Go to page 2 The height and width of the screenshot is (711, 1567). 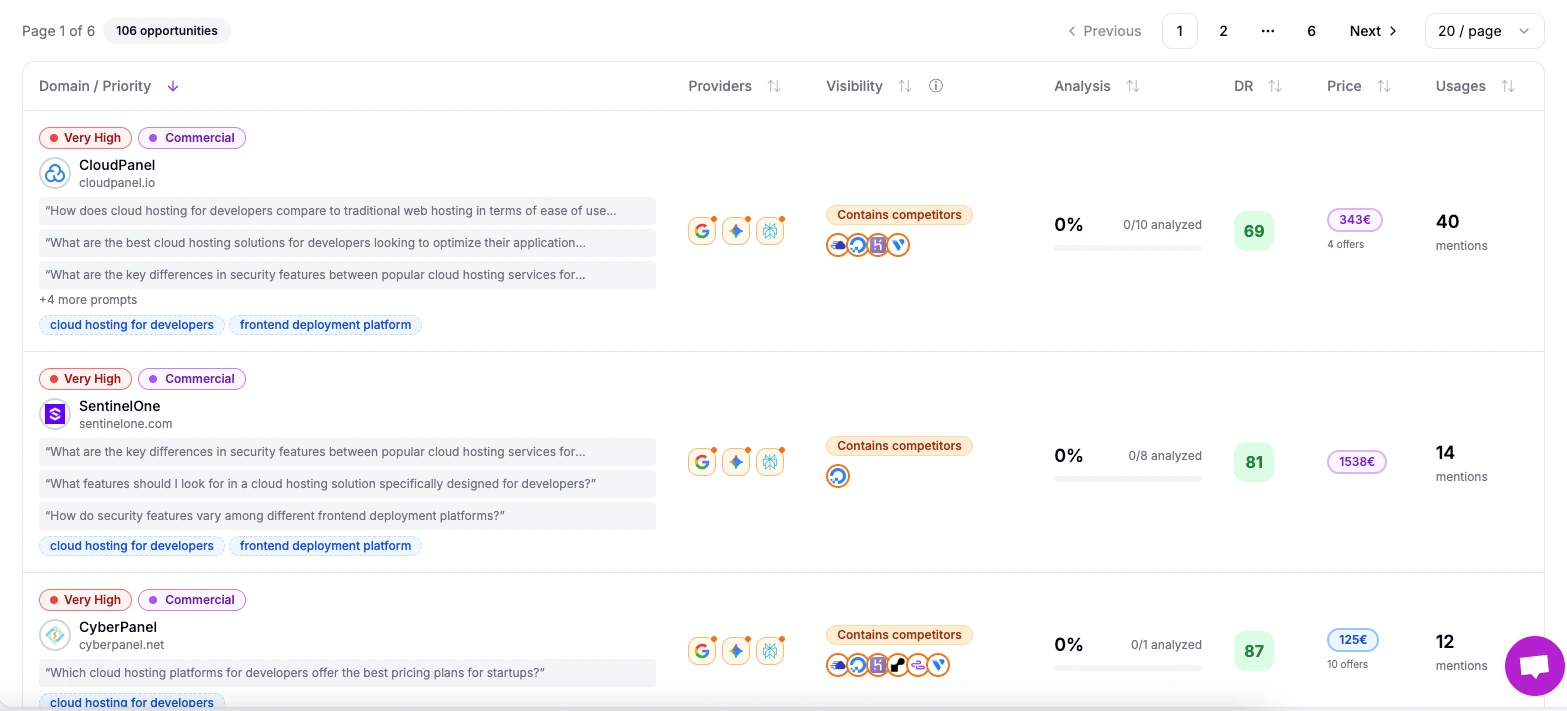pos(1223,31)
